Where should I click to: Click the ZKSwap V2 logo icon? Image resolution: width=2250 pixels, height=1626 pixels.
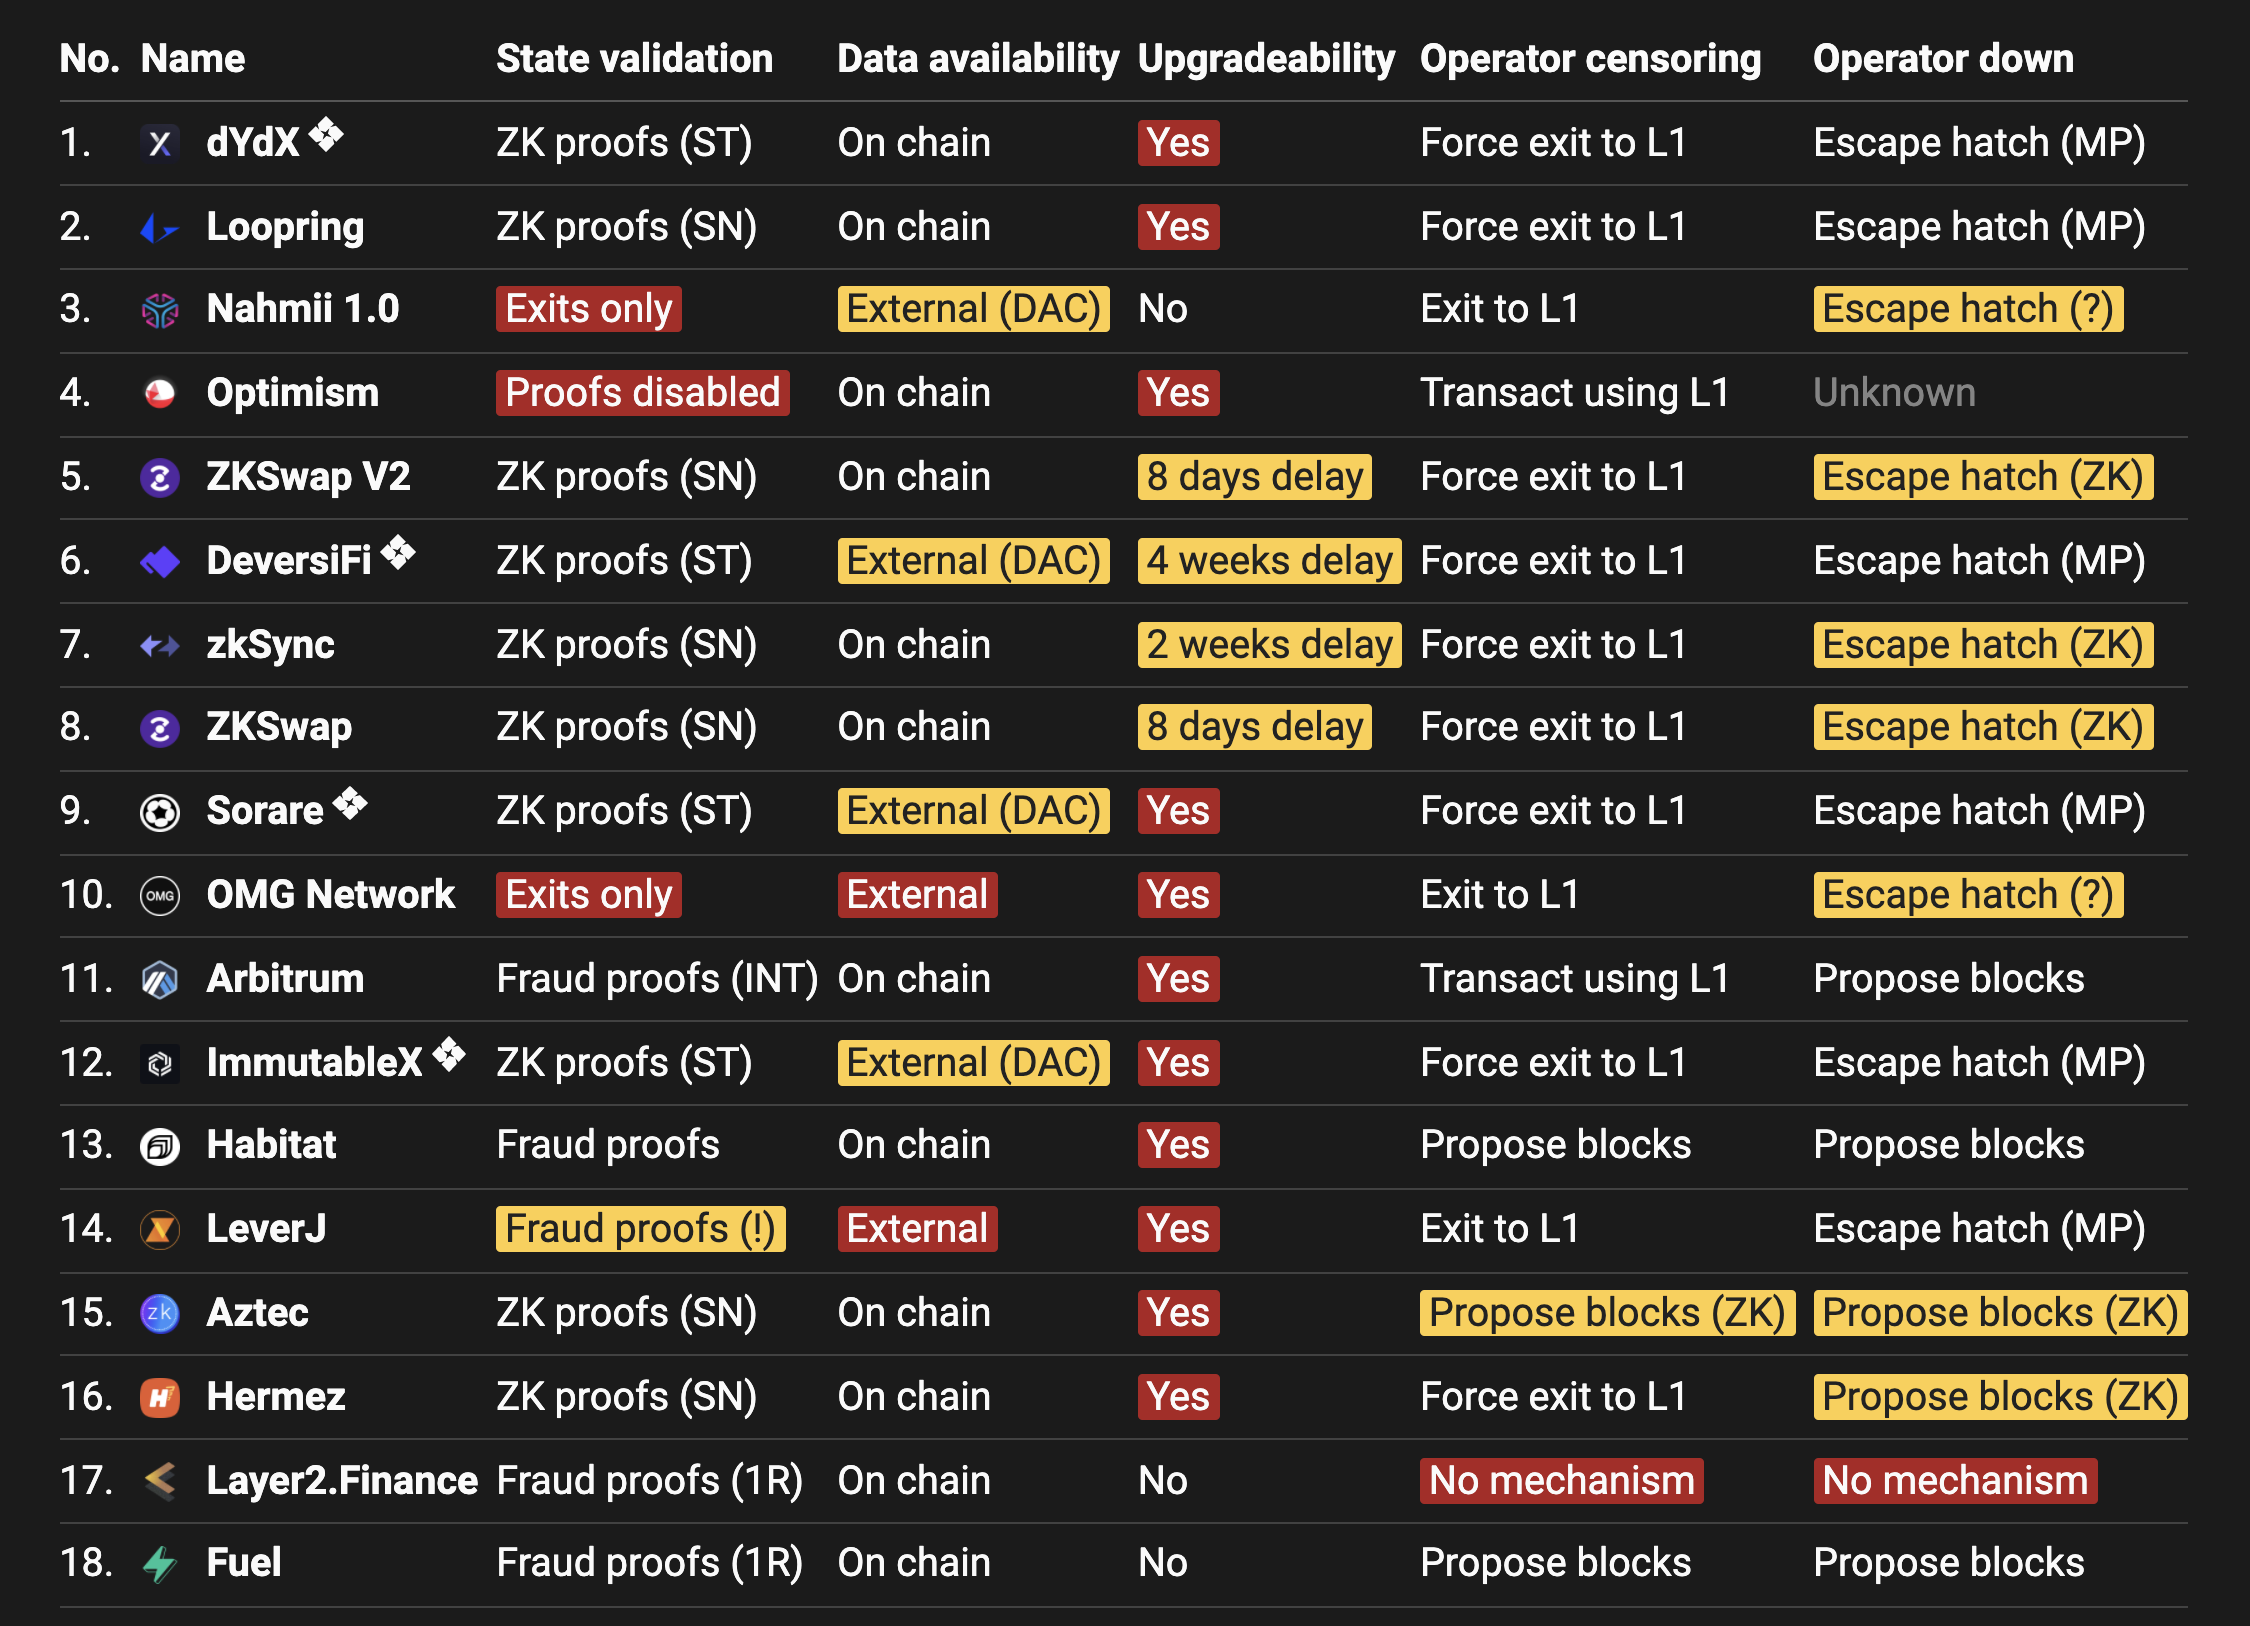[x=160, y=478]
